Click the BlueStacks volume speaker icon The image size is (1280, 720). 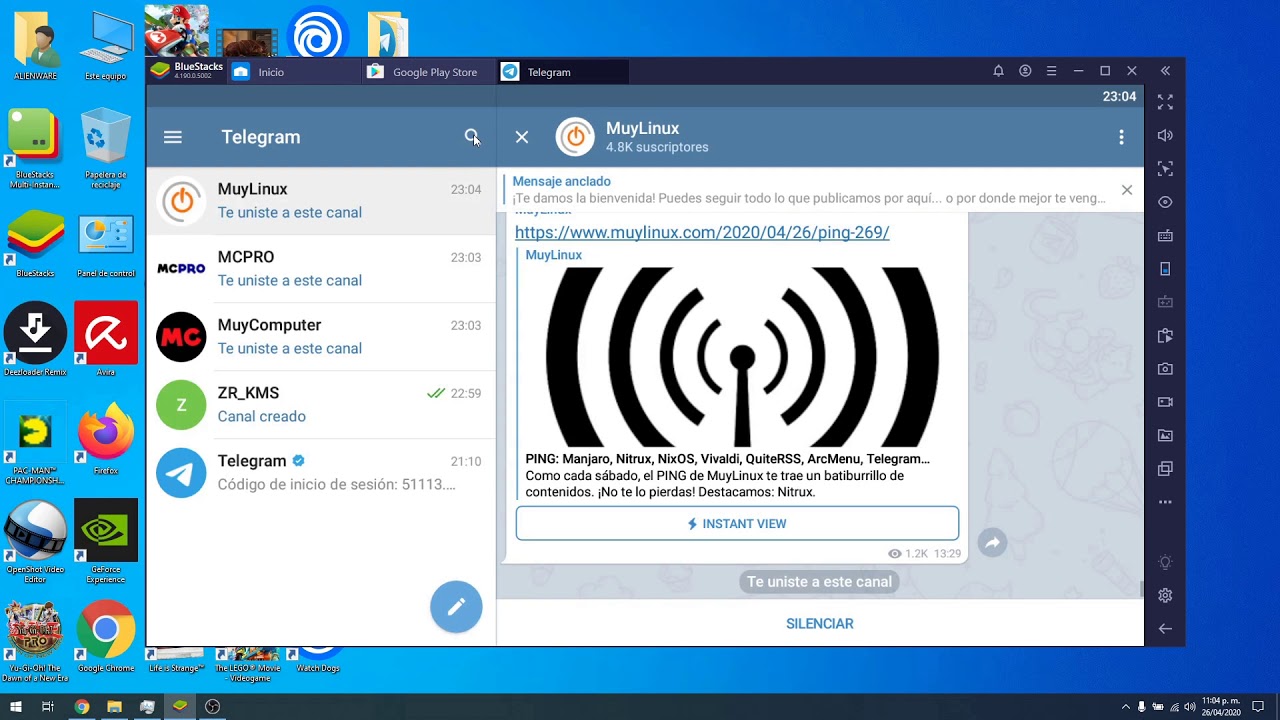pos(1165,135)
